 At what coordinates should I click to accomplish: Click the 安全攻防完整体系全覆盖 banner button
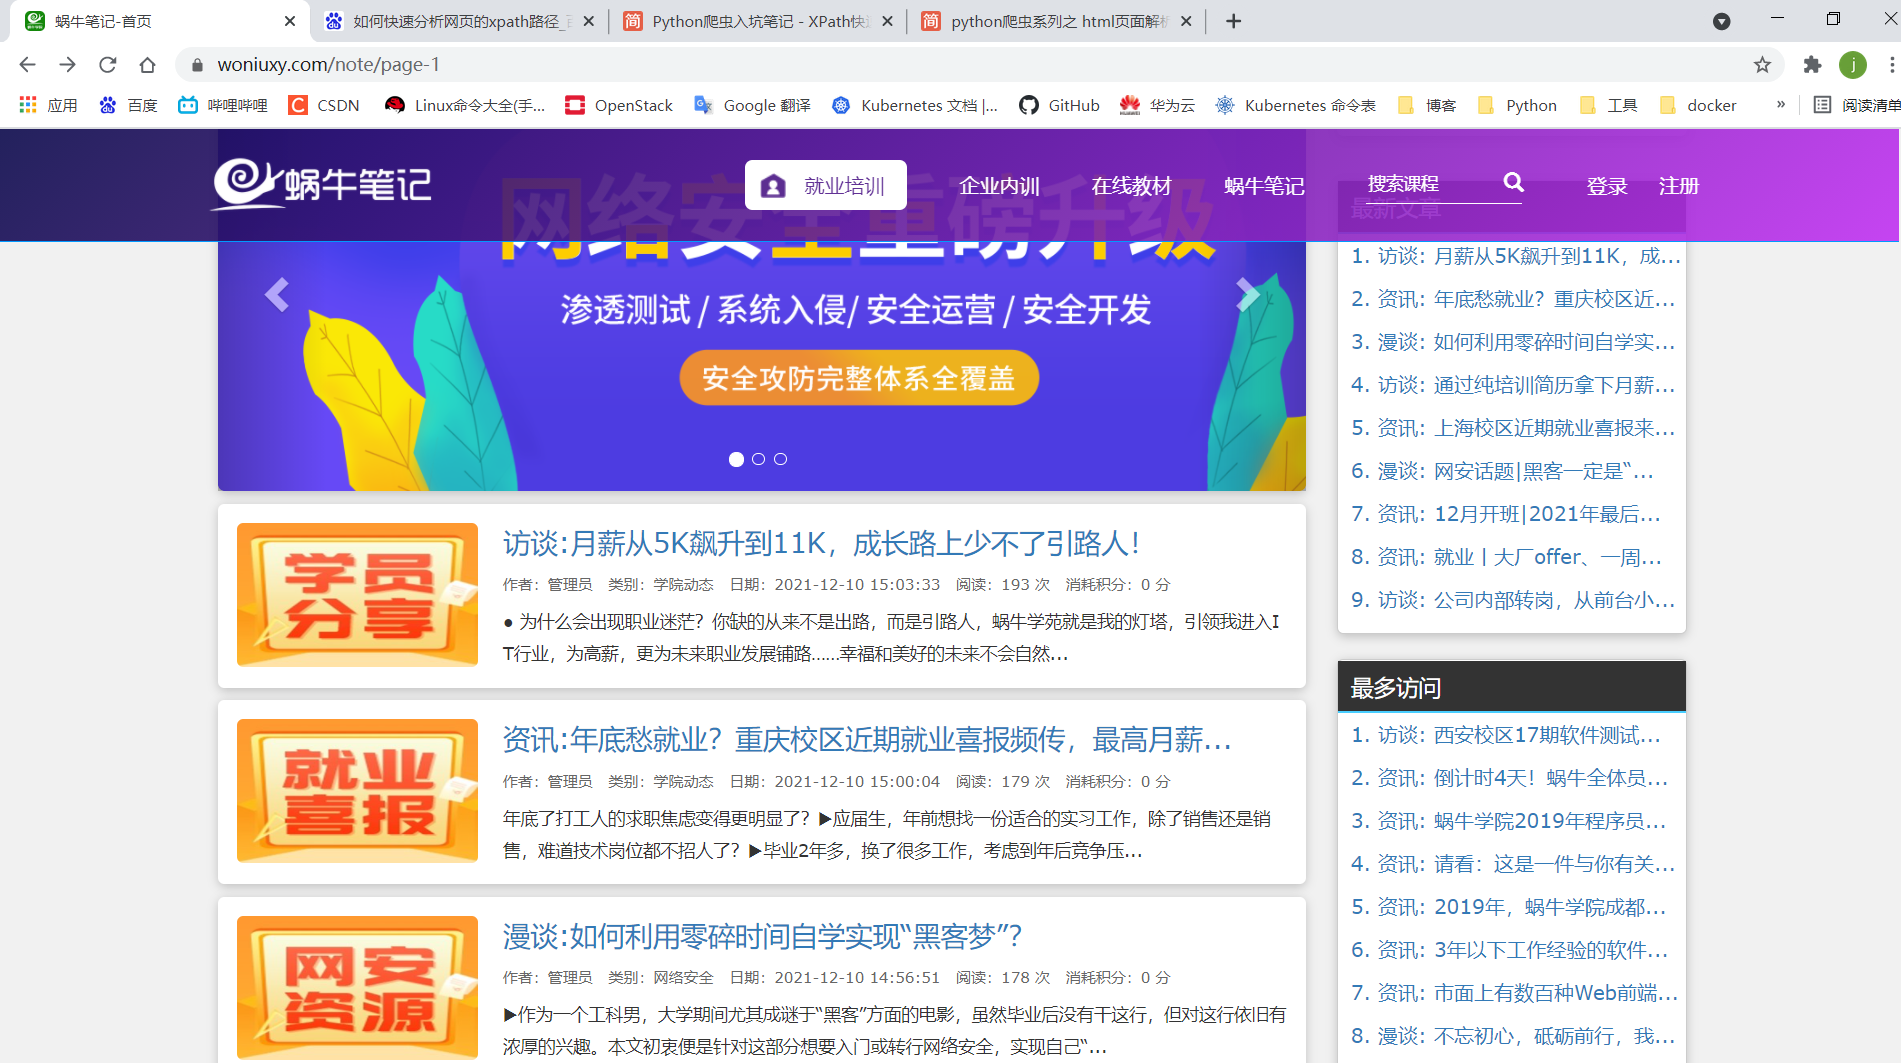859,378
